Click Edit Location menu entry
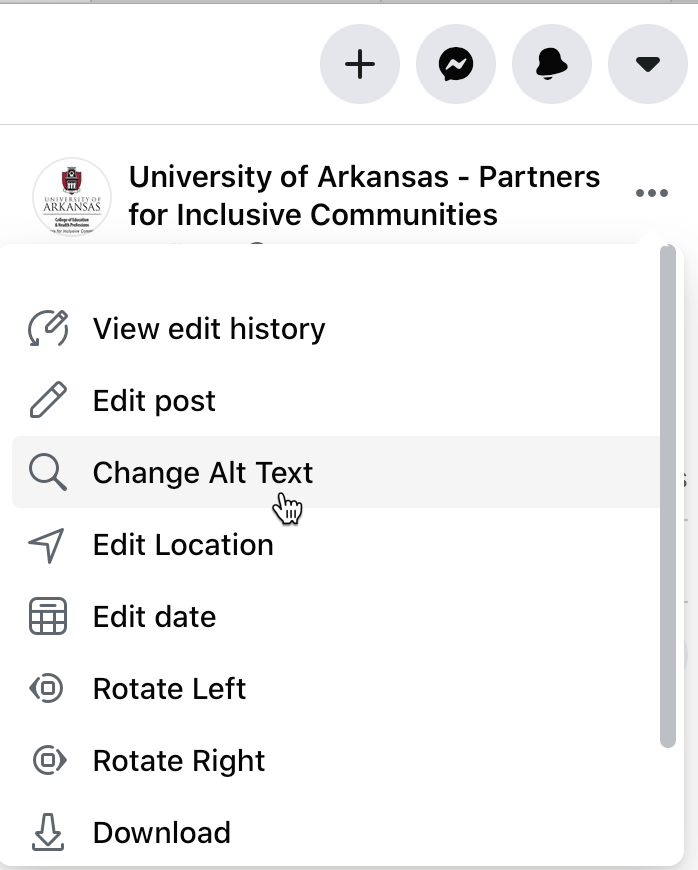The image size is (698, 870). (x=183, y=545)
